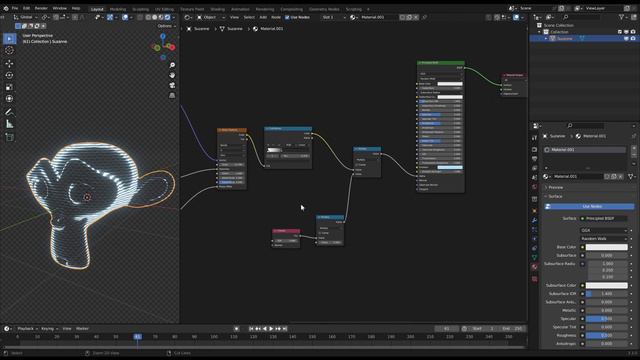Switch to the Modeling workspace tab

click(x=118, y=9)
